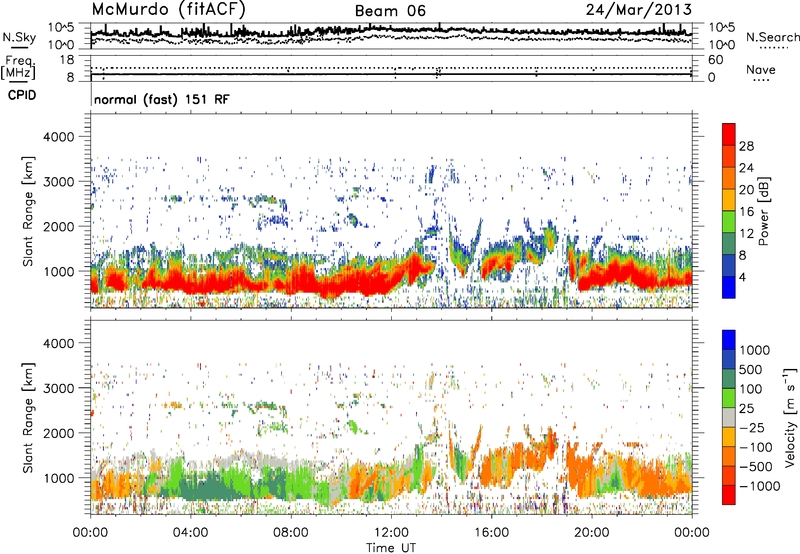Click the "60" tick on the Nave axis
The image size is (800, 554).
coord(715,60)
